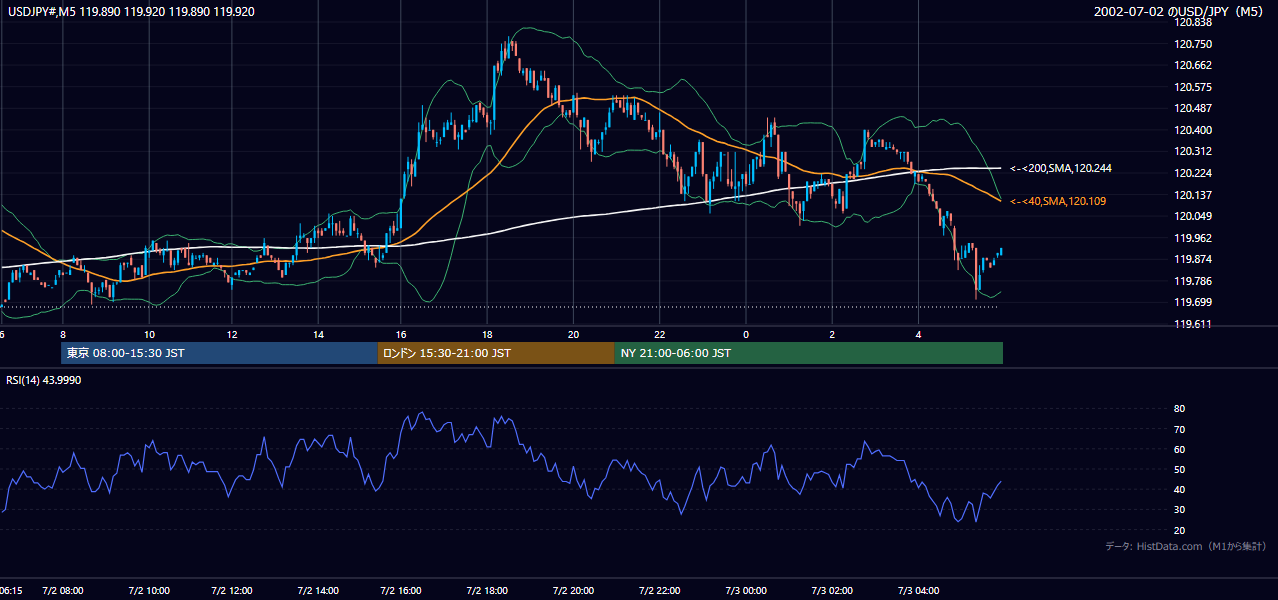Click the RSI scale value 20

pyautogui.click(x=1179, y=530)
